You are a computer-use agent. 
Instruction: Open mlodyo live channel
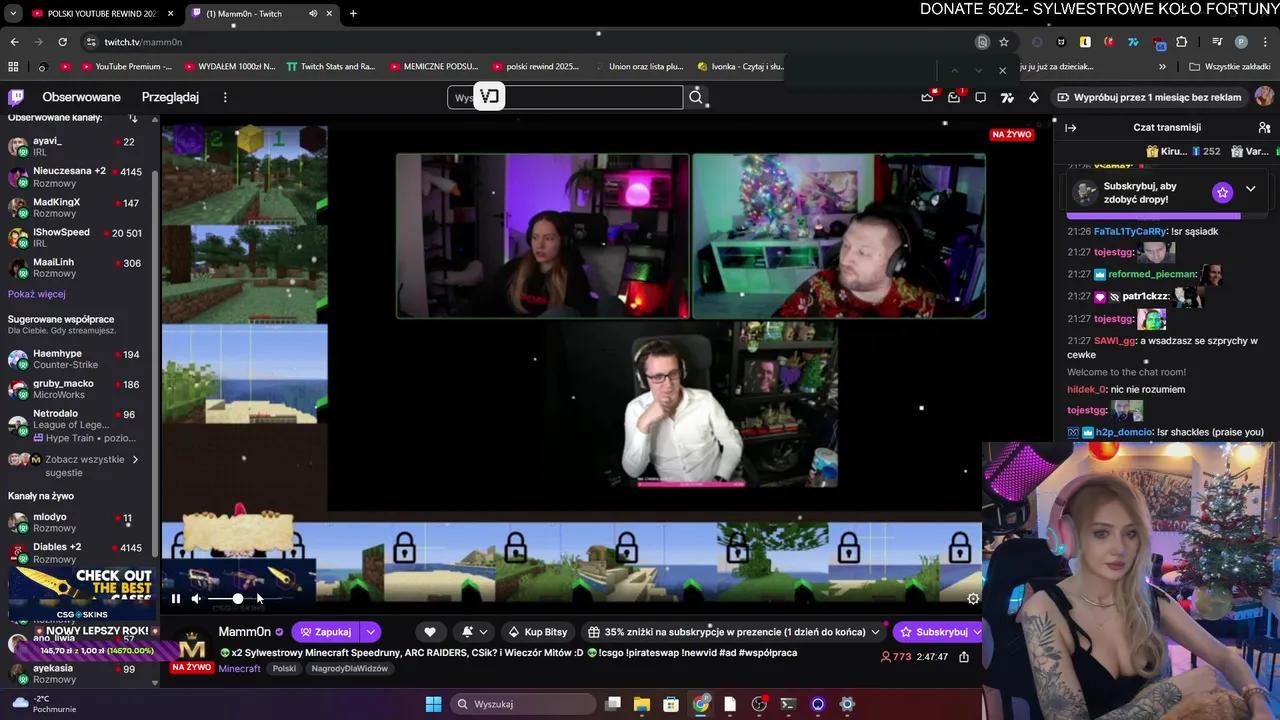78,522
